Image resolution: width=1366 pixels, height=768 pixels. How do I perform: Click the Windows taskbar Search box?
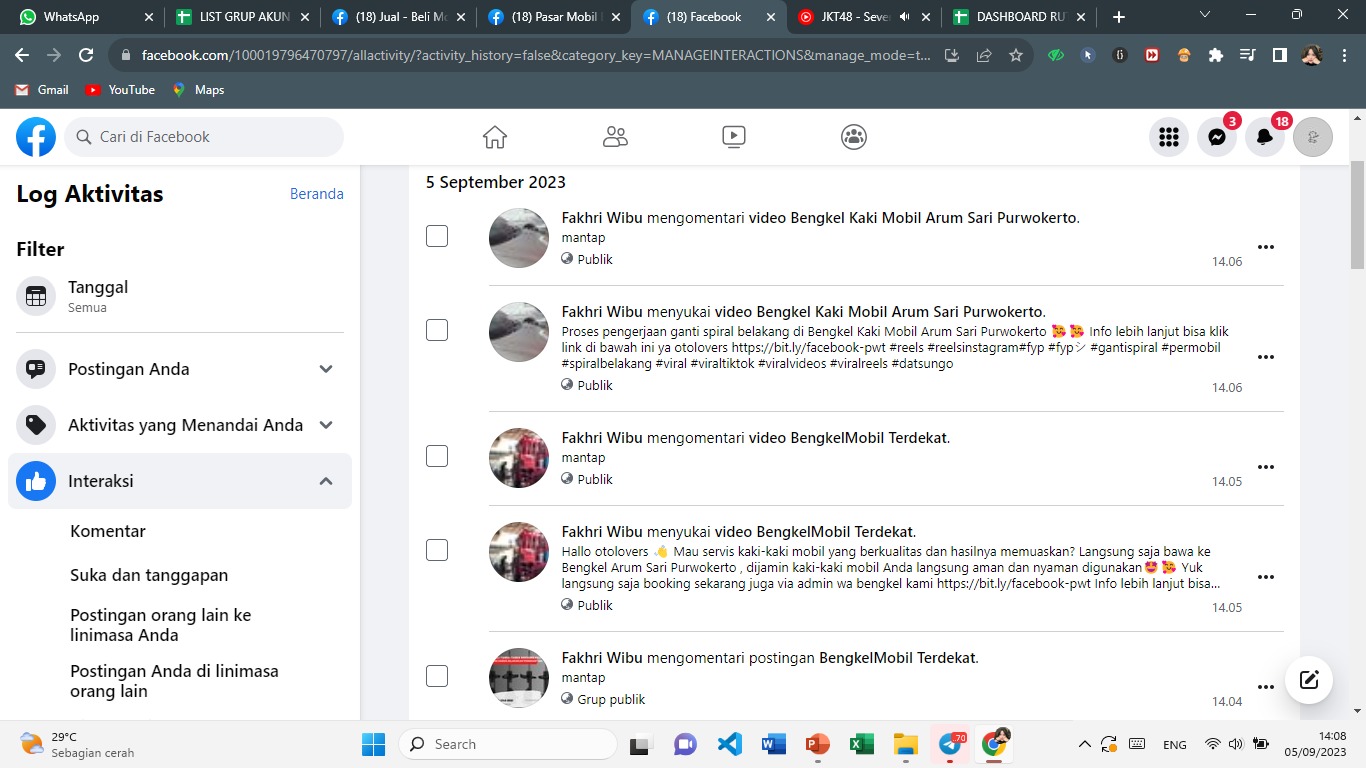508,744
